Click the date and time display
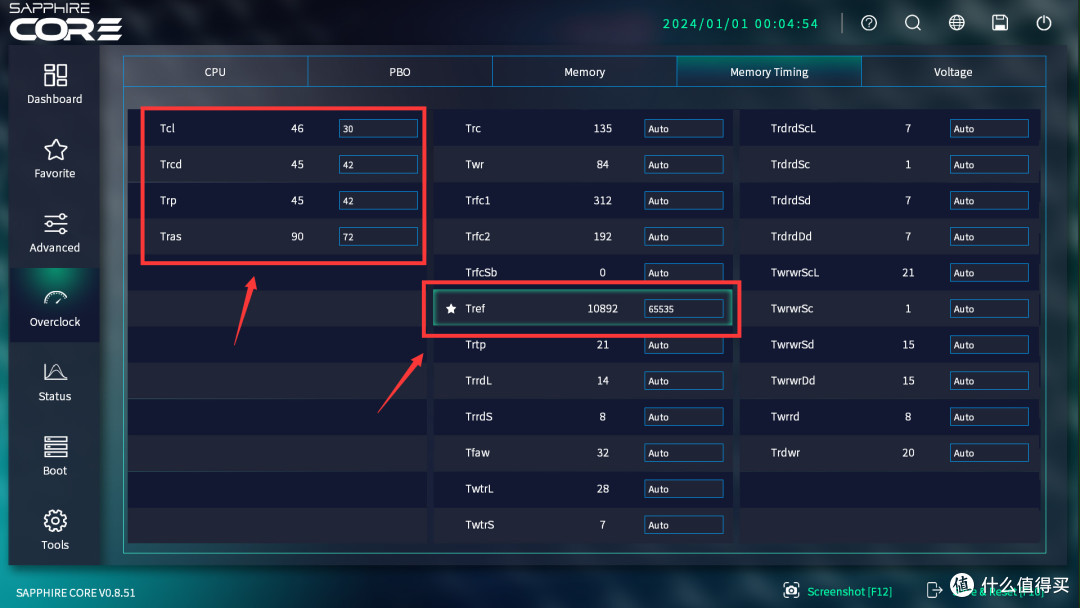Viewport: 1080px width, 608px height. (x=740, y=23)
